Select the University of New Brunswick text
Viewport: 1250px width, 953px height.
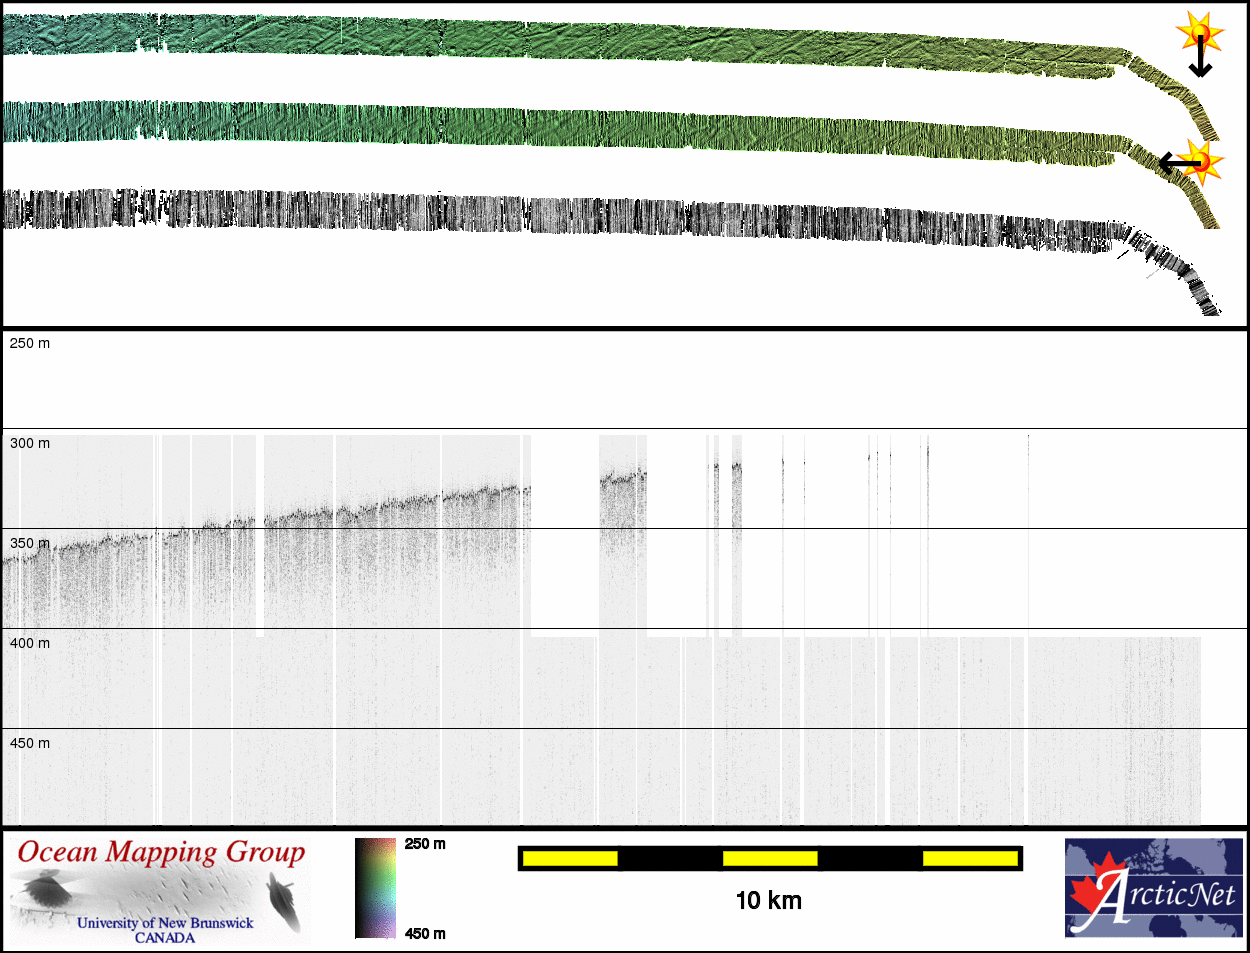(x=165, y=923)
